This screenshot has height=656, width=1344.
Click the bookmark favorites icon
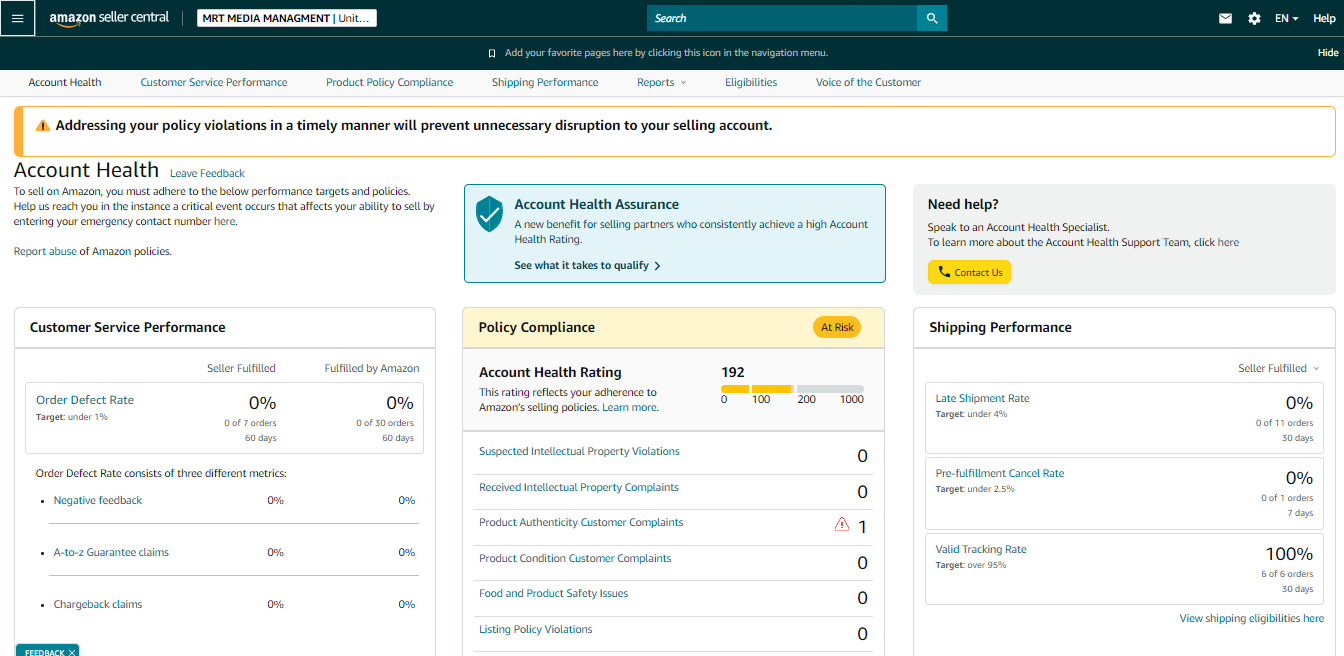click(491, 53)
